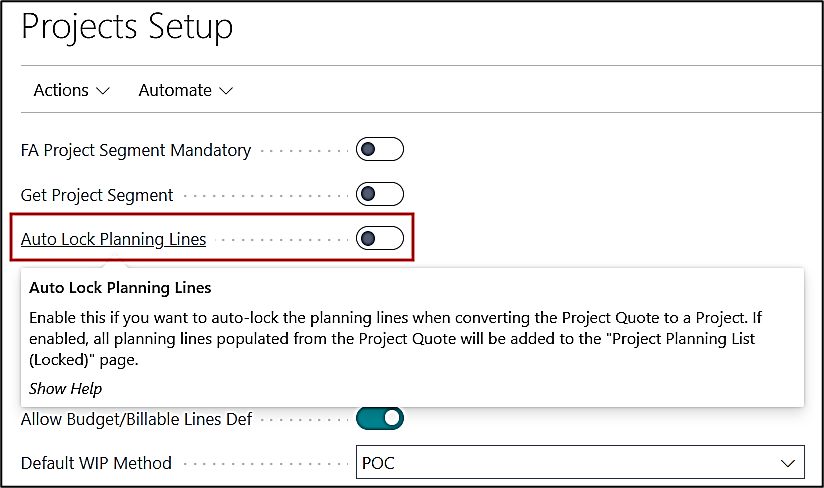Click the Auto Lock Planning Lines field label
The width and height of the screenshot is (824, 488).
(x=113, y=239)
